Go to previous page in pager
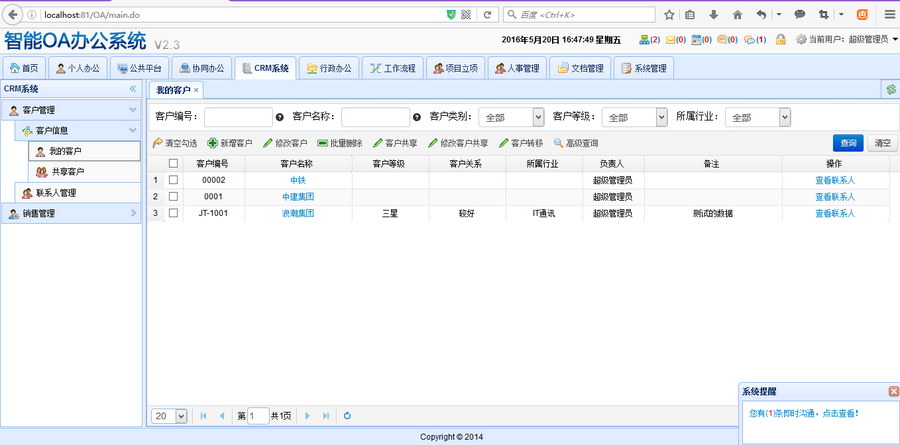 (x=222, y=416)
